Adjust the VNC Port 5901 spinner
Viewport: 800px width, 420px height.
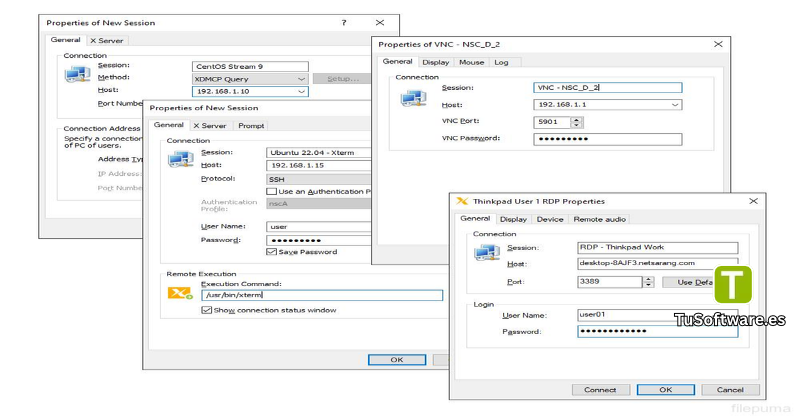click(577, 122)
